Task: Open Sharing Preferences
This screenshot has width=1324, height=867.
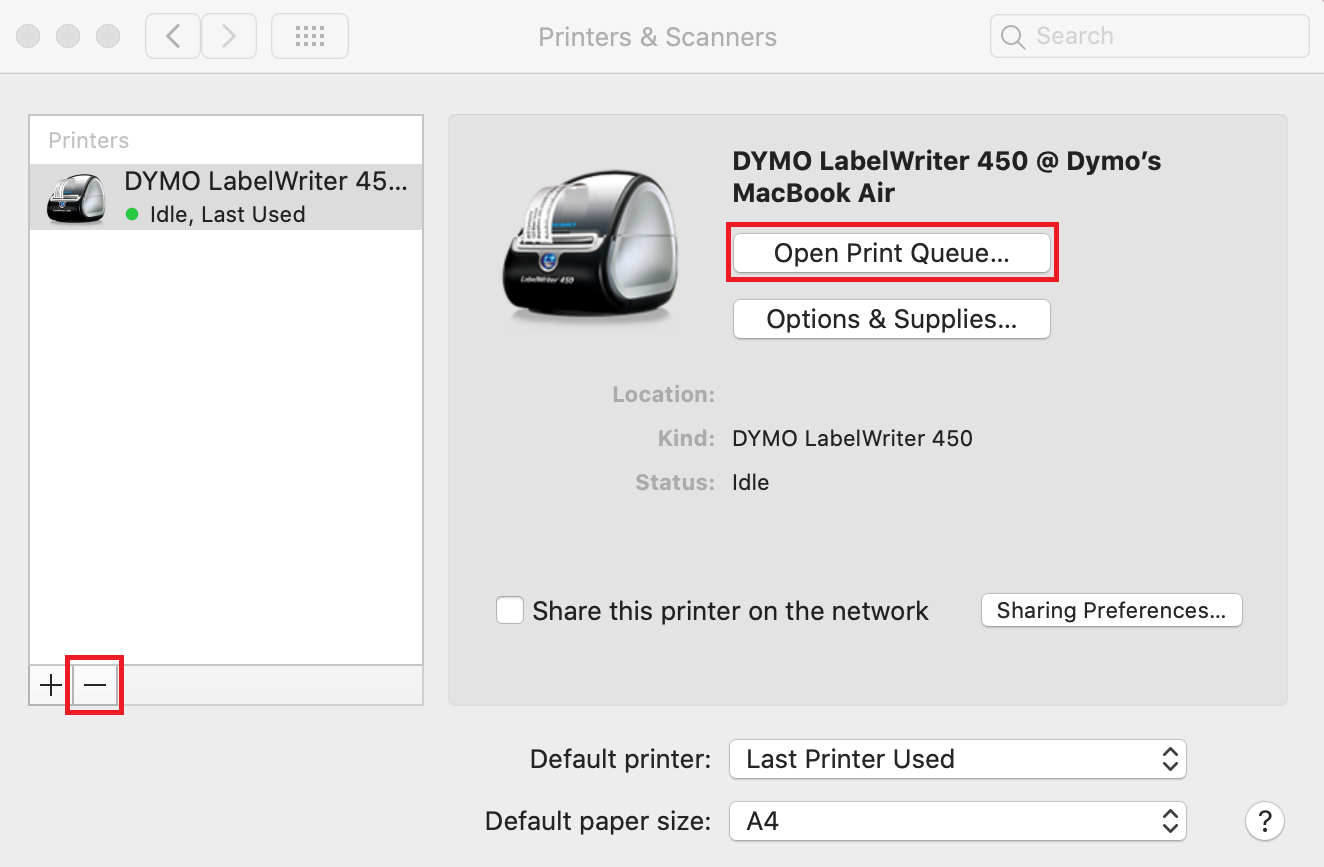Action: (x=1111, y=610)
